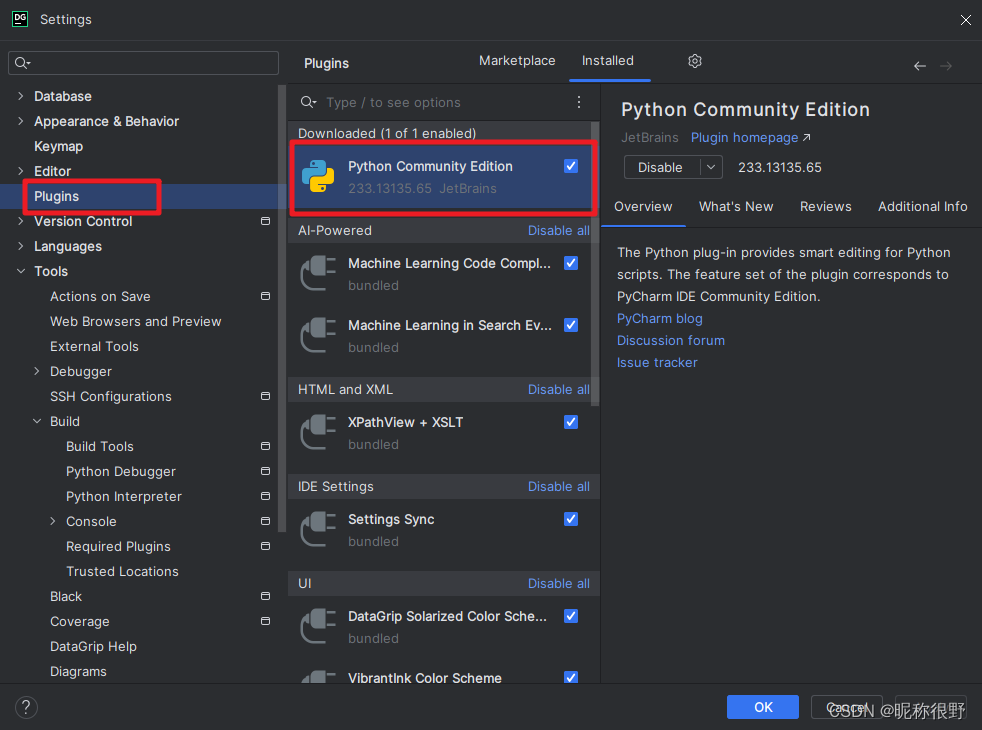The image size is (982, 730).
Task: Open the Overview tab
Action: 643,207
